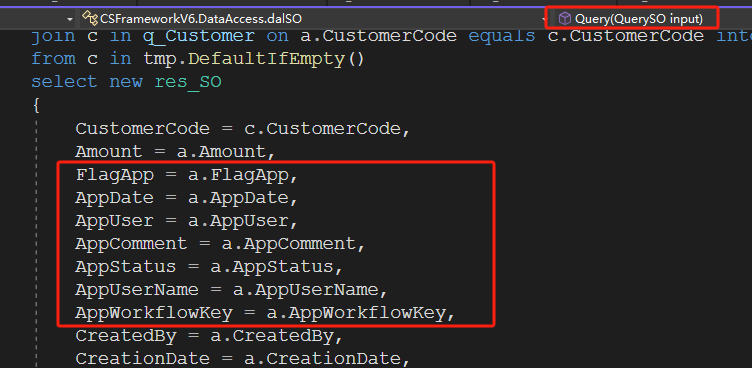
Task: Click the opening brace under select new
Action: [36, 106]
